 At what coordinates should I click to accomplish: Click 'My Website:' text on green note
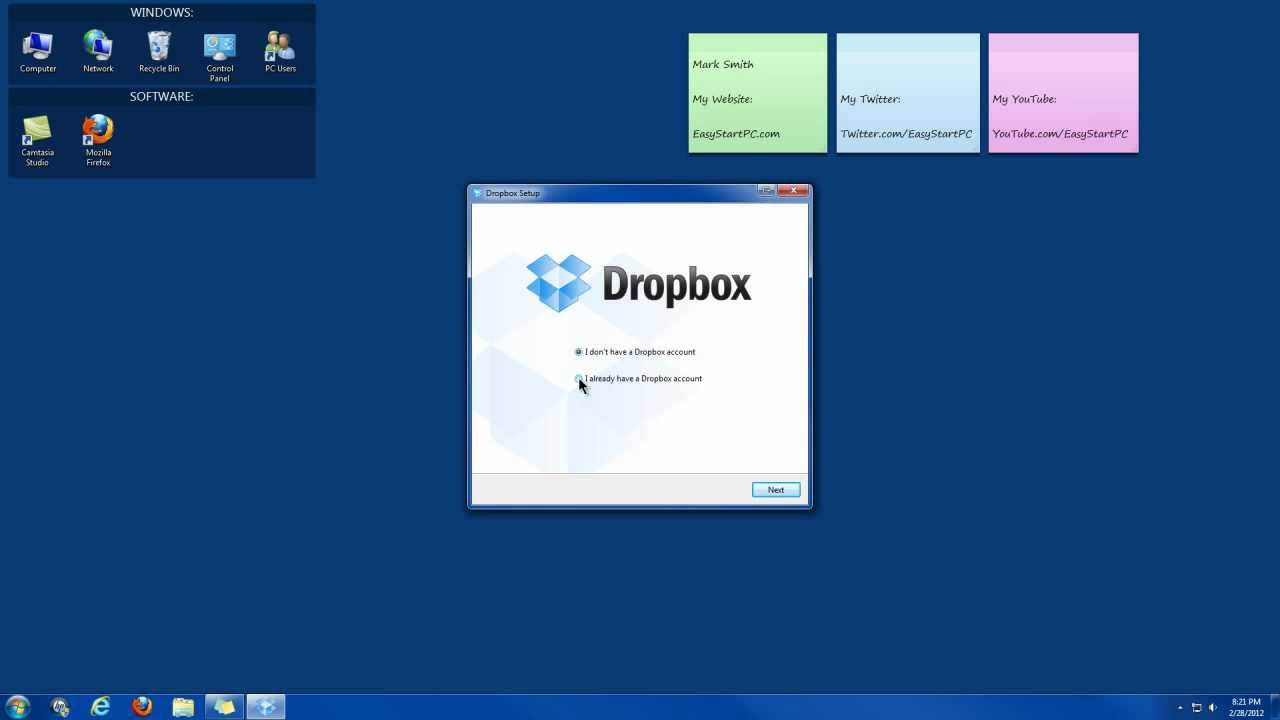click(722, 99)
